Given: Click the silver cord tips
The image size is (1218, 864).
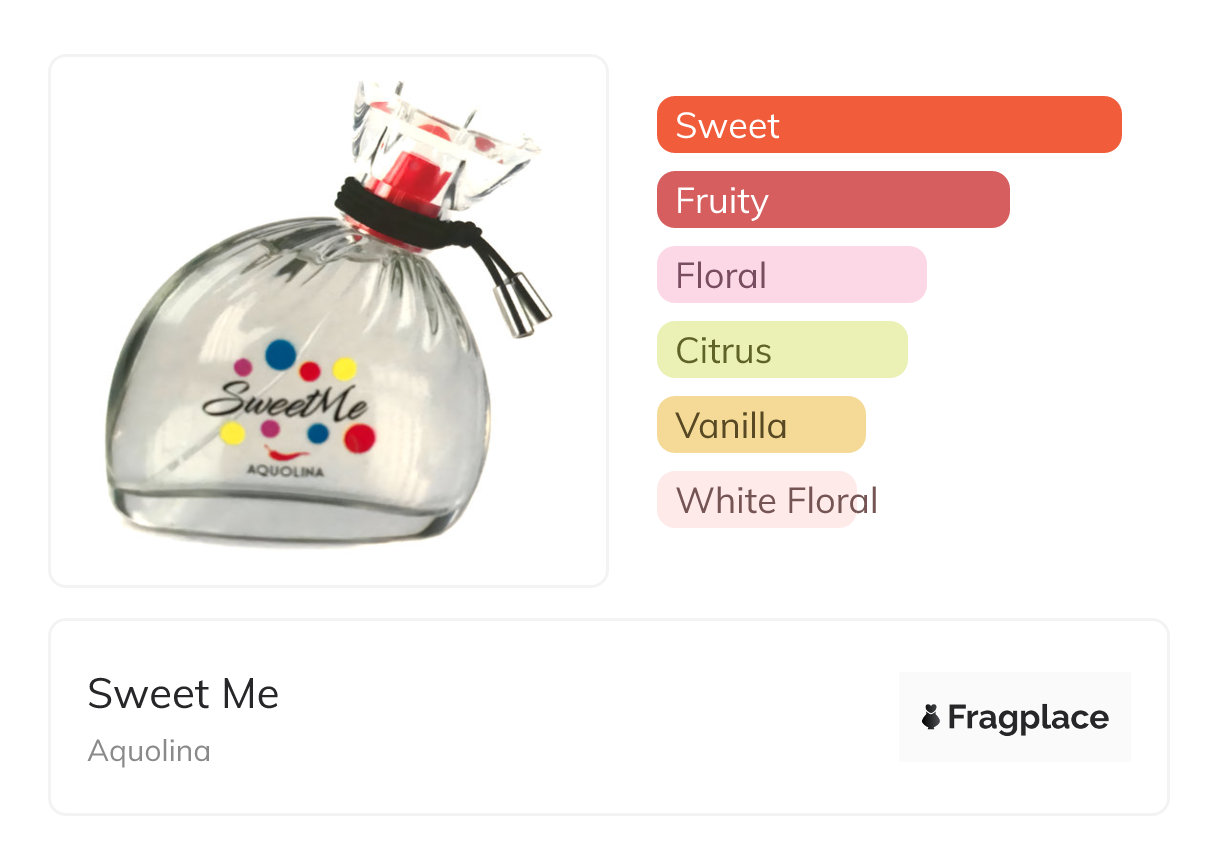Looking at the screenshot, I should pyautogui.click(x=525, y=308).
